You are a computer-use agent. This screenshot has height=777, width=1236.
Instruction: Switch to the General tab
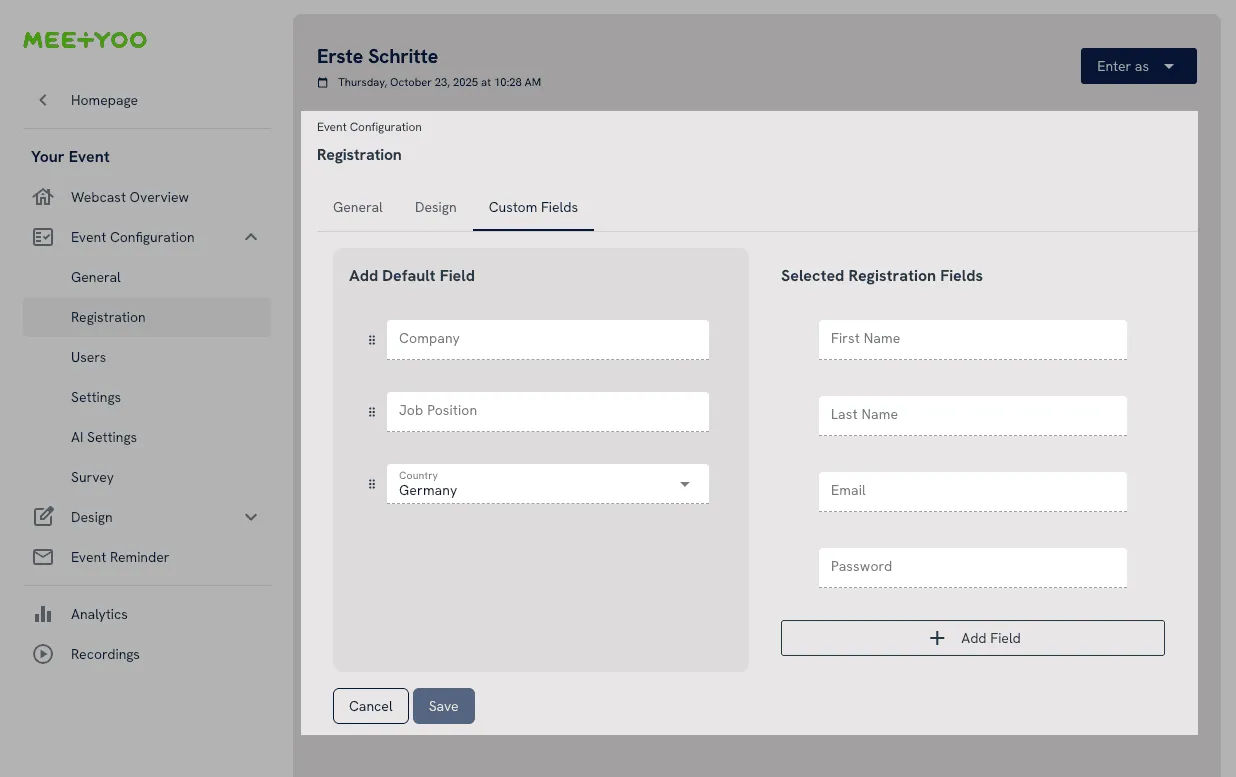(357, 207)
